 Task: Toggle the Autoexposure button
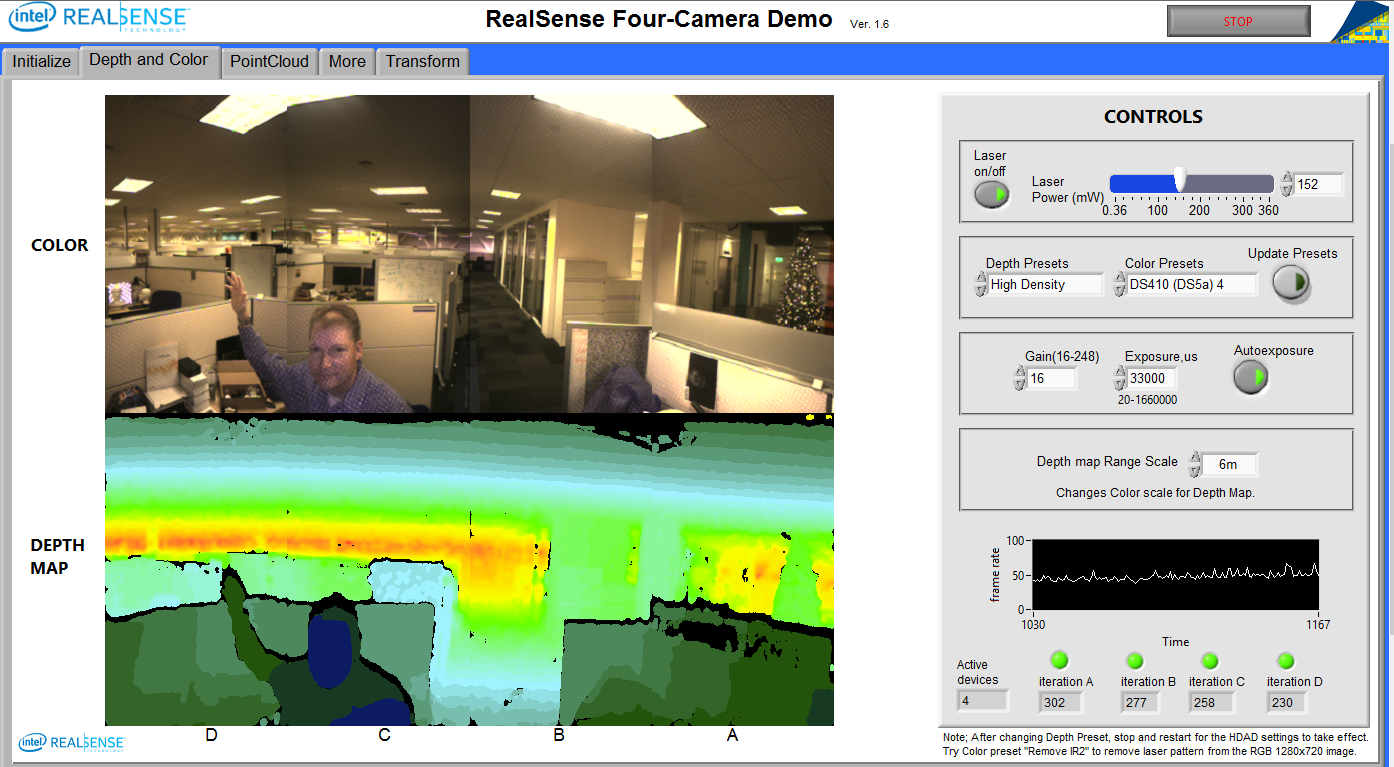tap(1251, 377)
